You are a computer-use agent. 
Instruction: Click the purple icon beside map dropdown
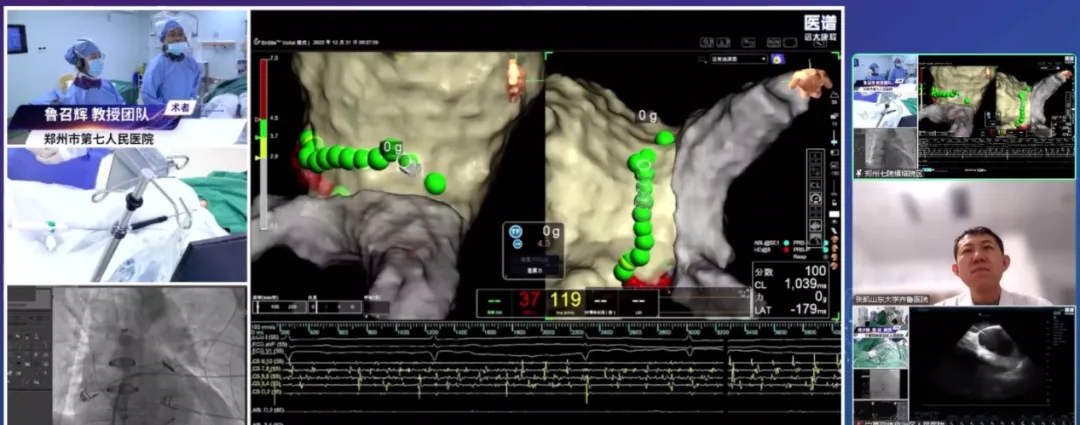tap(777, 59)
